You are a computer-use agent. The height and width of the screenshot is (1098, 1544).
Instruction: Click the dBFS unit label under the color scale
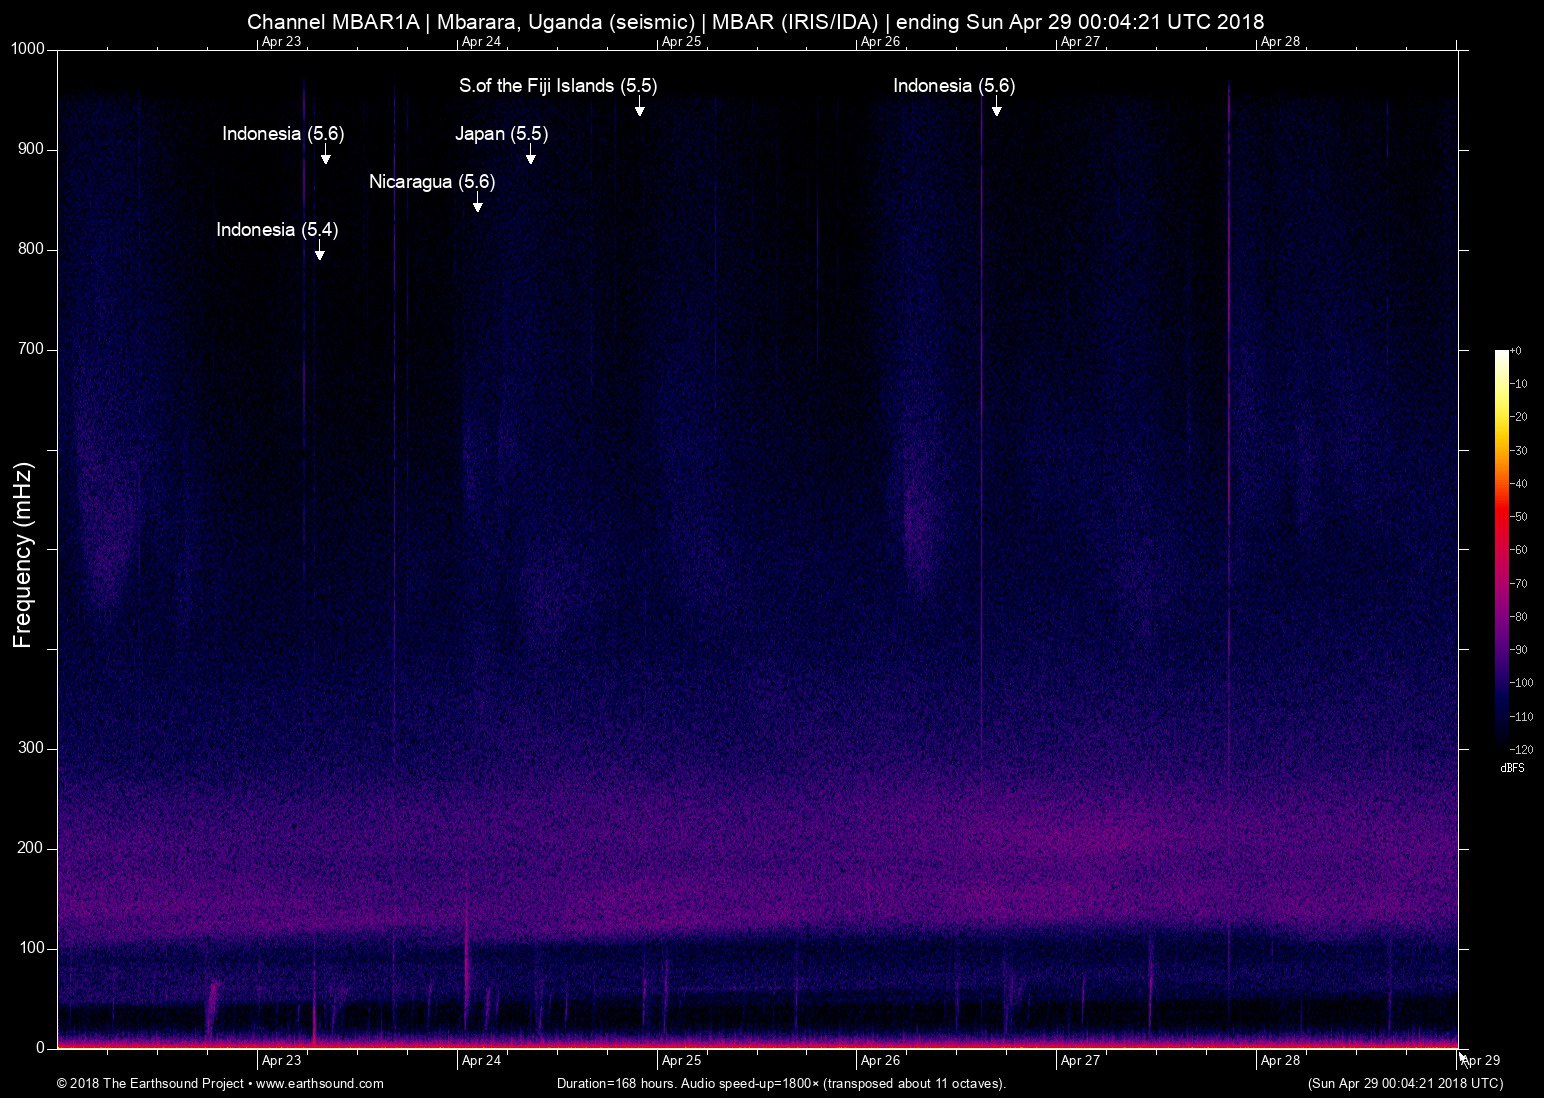click(x=1512, y=768)
